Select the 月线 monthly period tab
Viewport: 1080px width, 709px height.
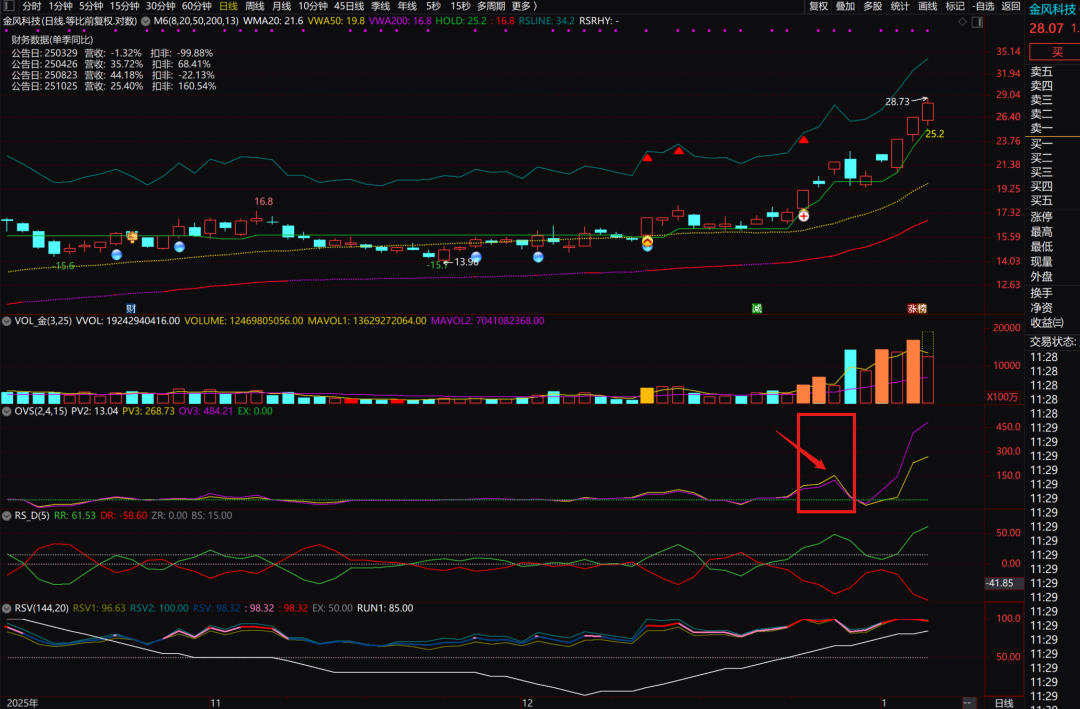pos(282,6)
